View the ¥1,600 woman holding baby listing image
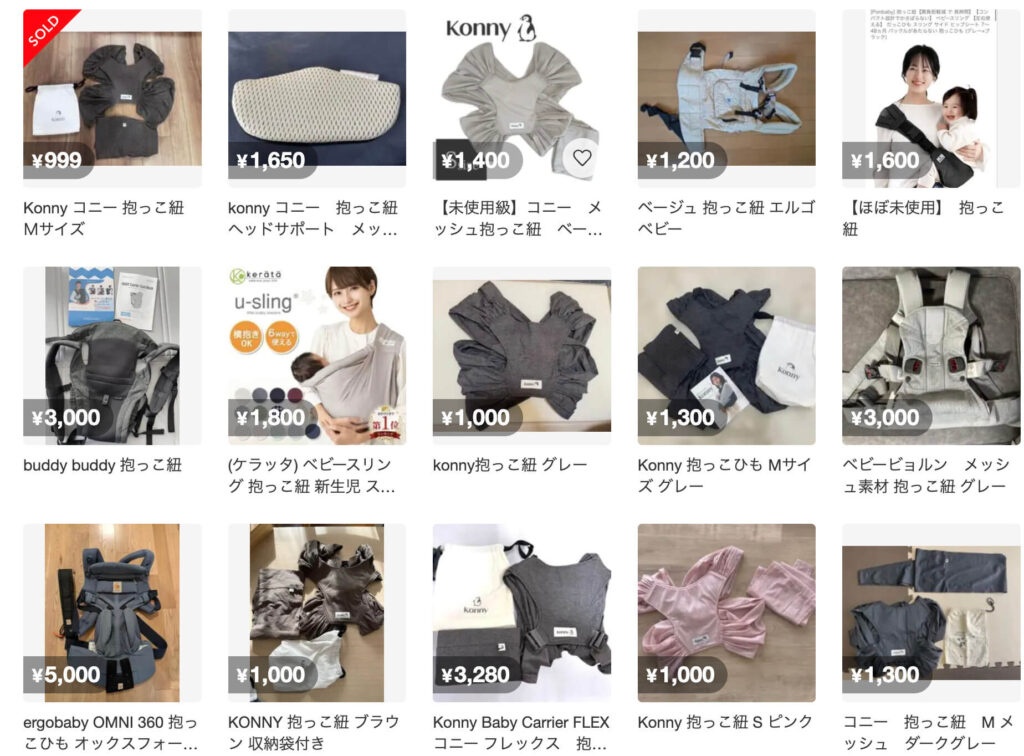 click(931, 99)
